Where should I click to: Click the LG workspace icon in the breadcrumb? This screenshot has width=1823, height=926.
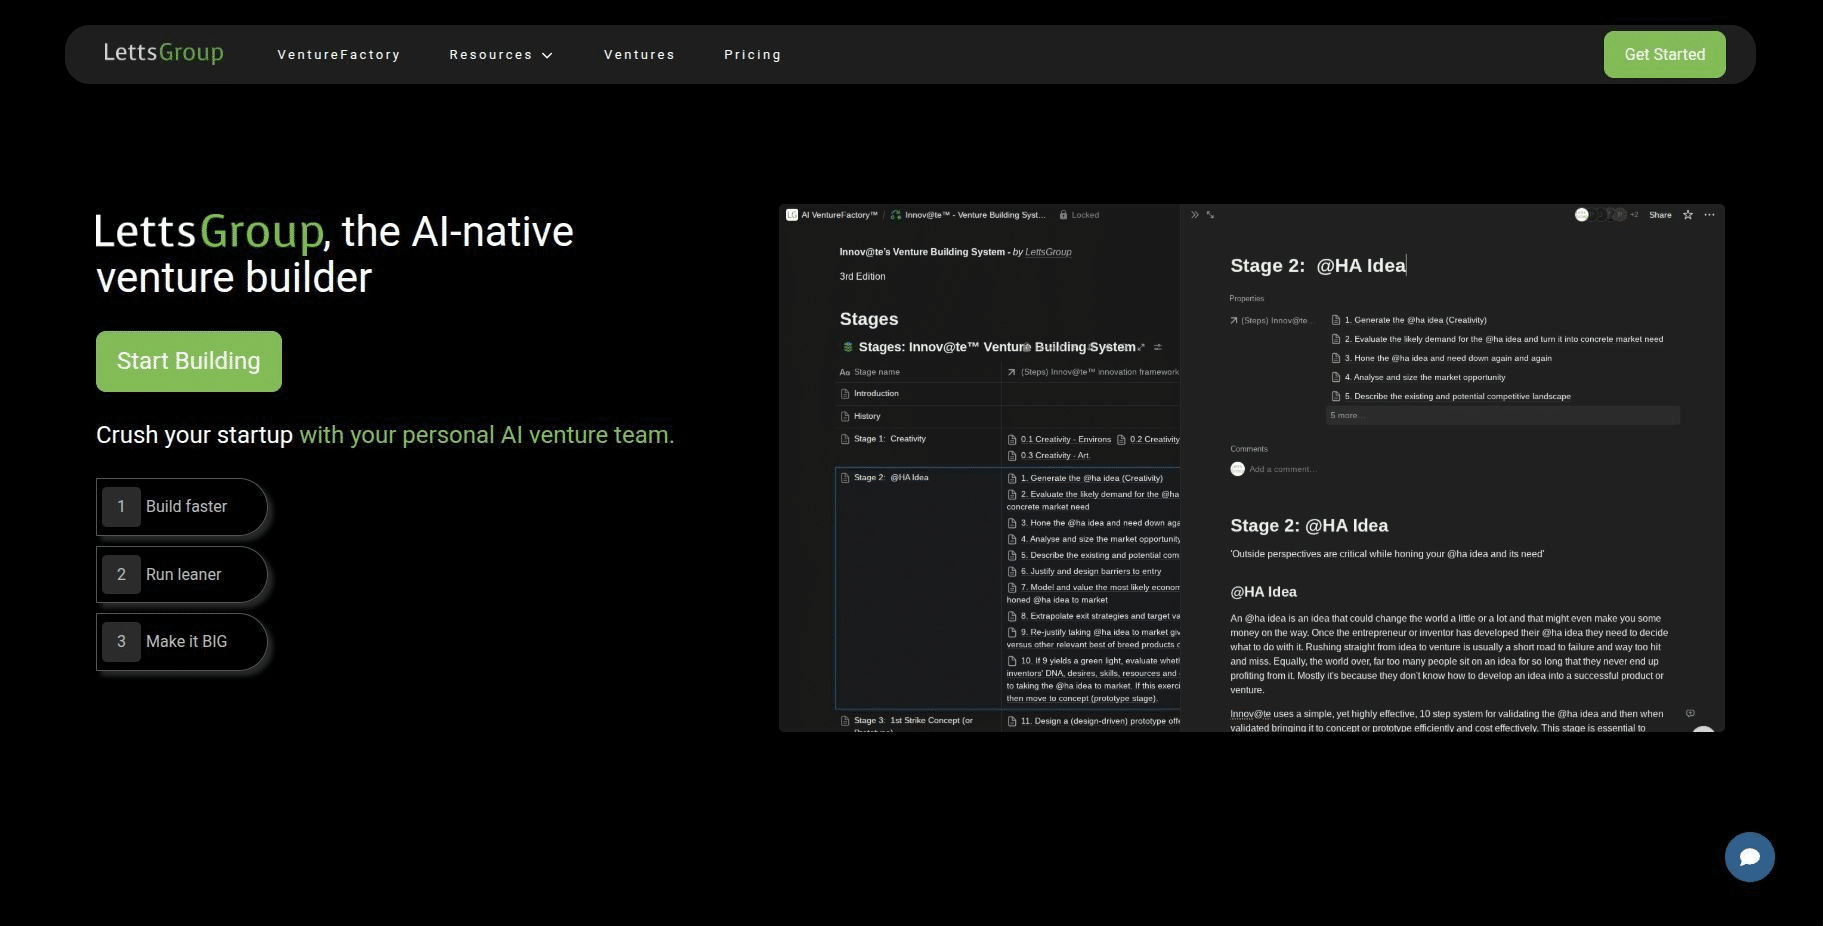pos(793,214)
